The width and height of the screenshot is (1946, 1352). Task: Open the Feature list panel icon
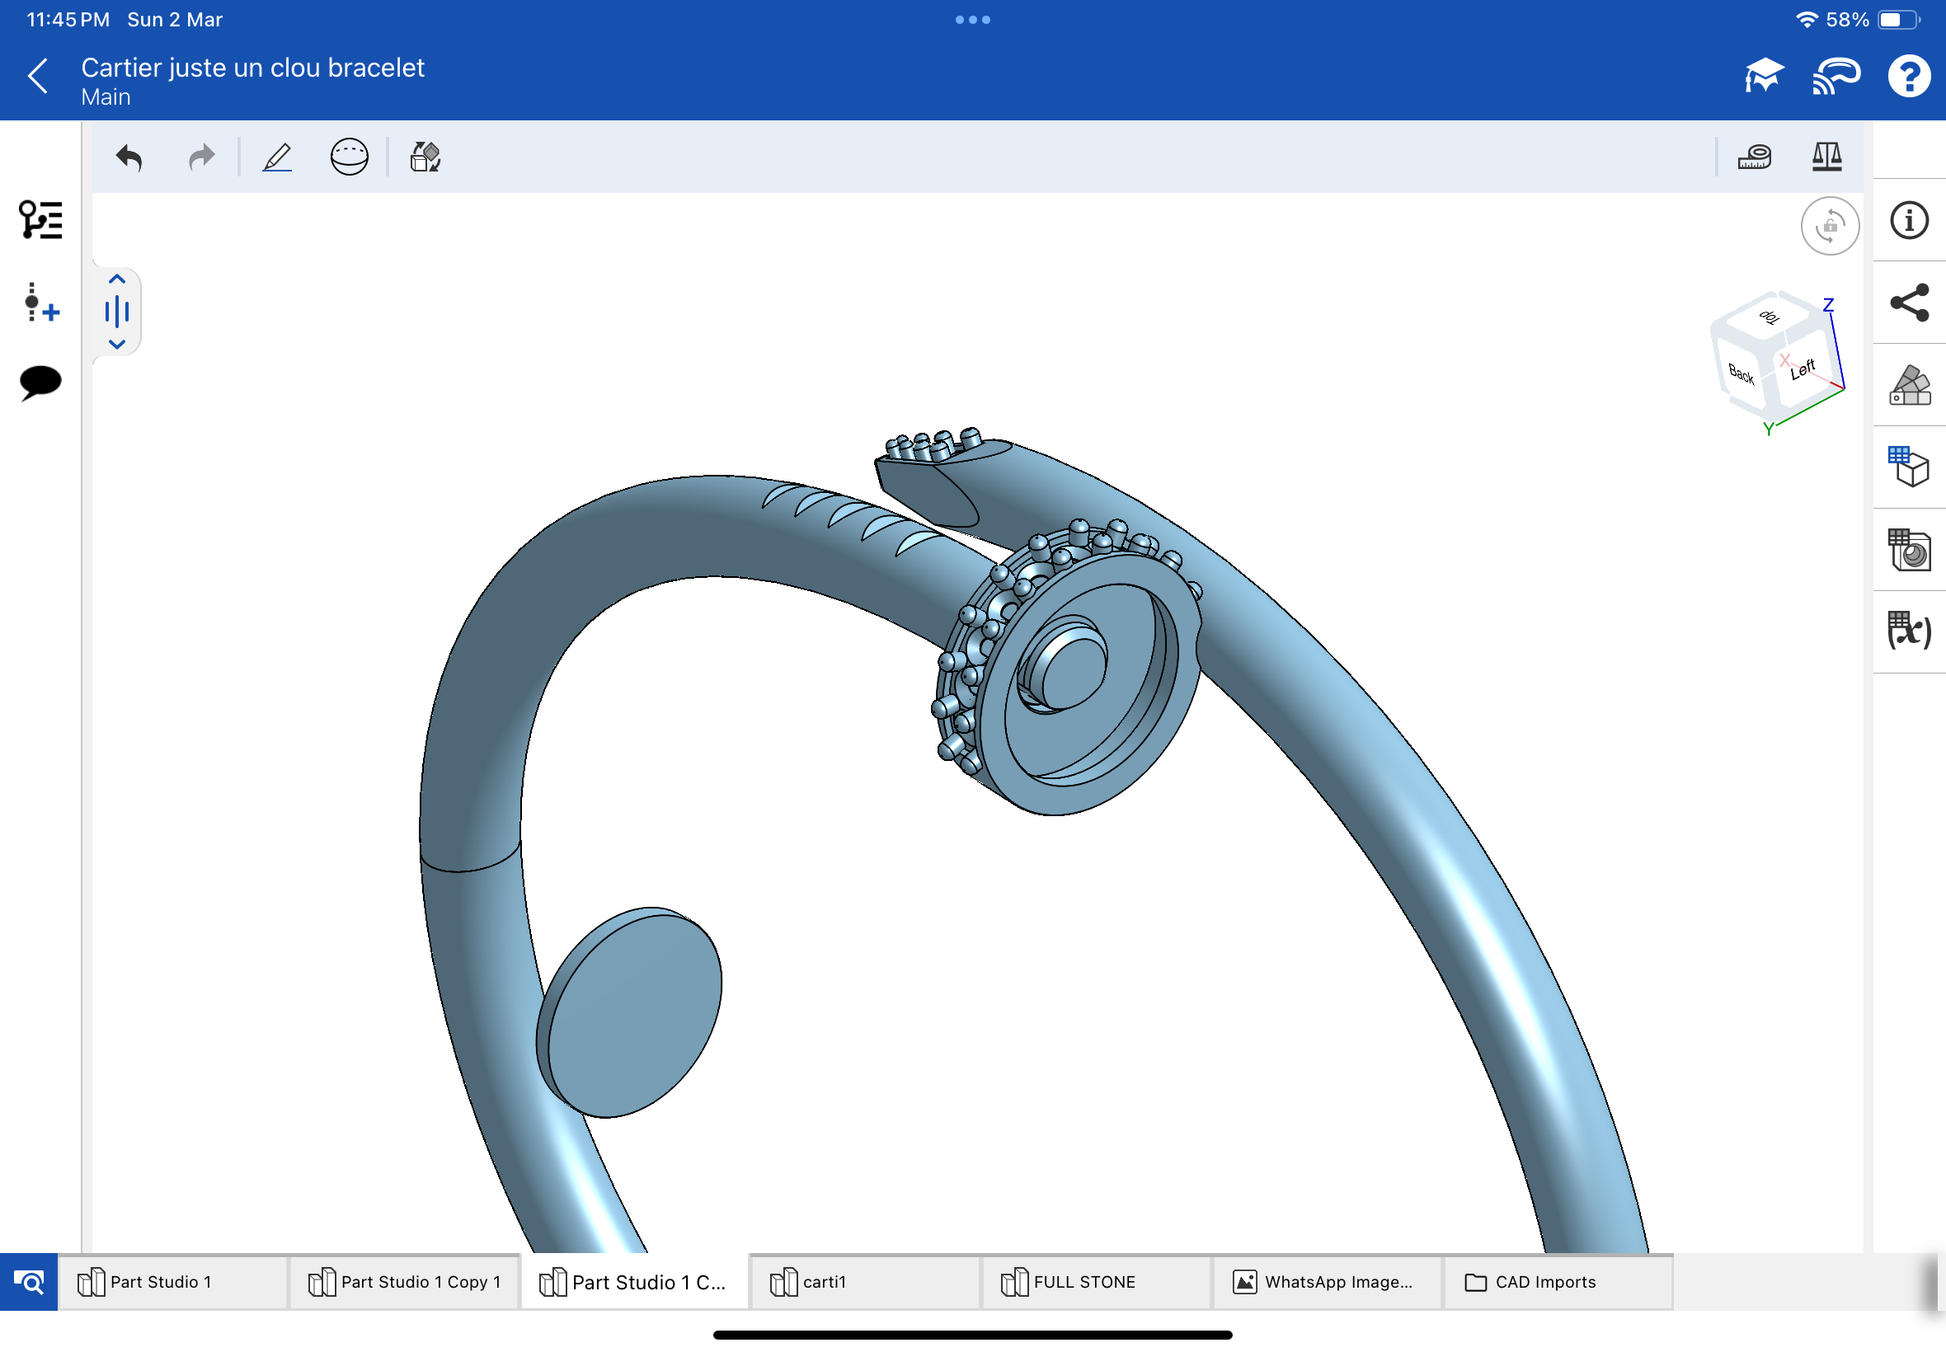pos(40,220)
